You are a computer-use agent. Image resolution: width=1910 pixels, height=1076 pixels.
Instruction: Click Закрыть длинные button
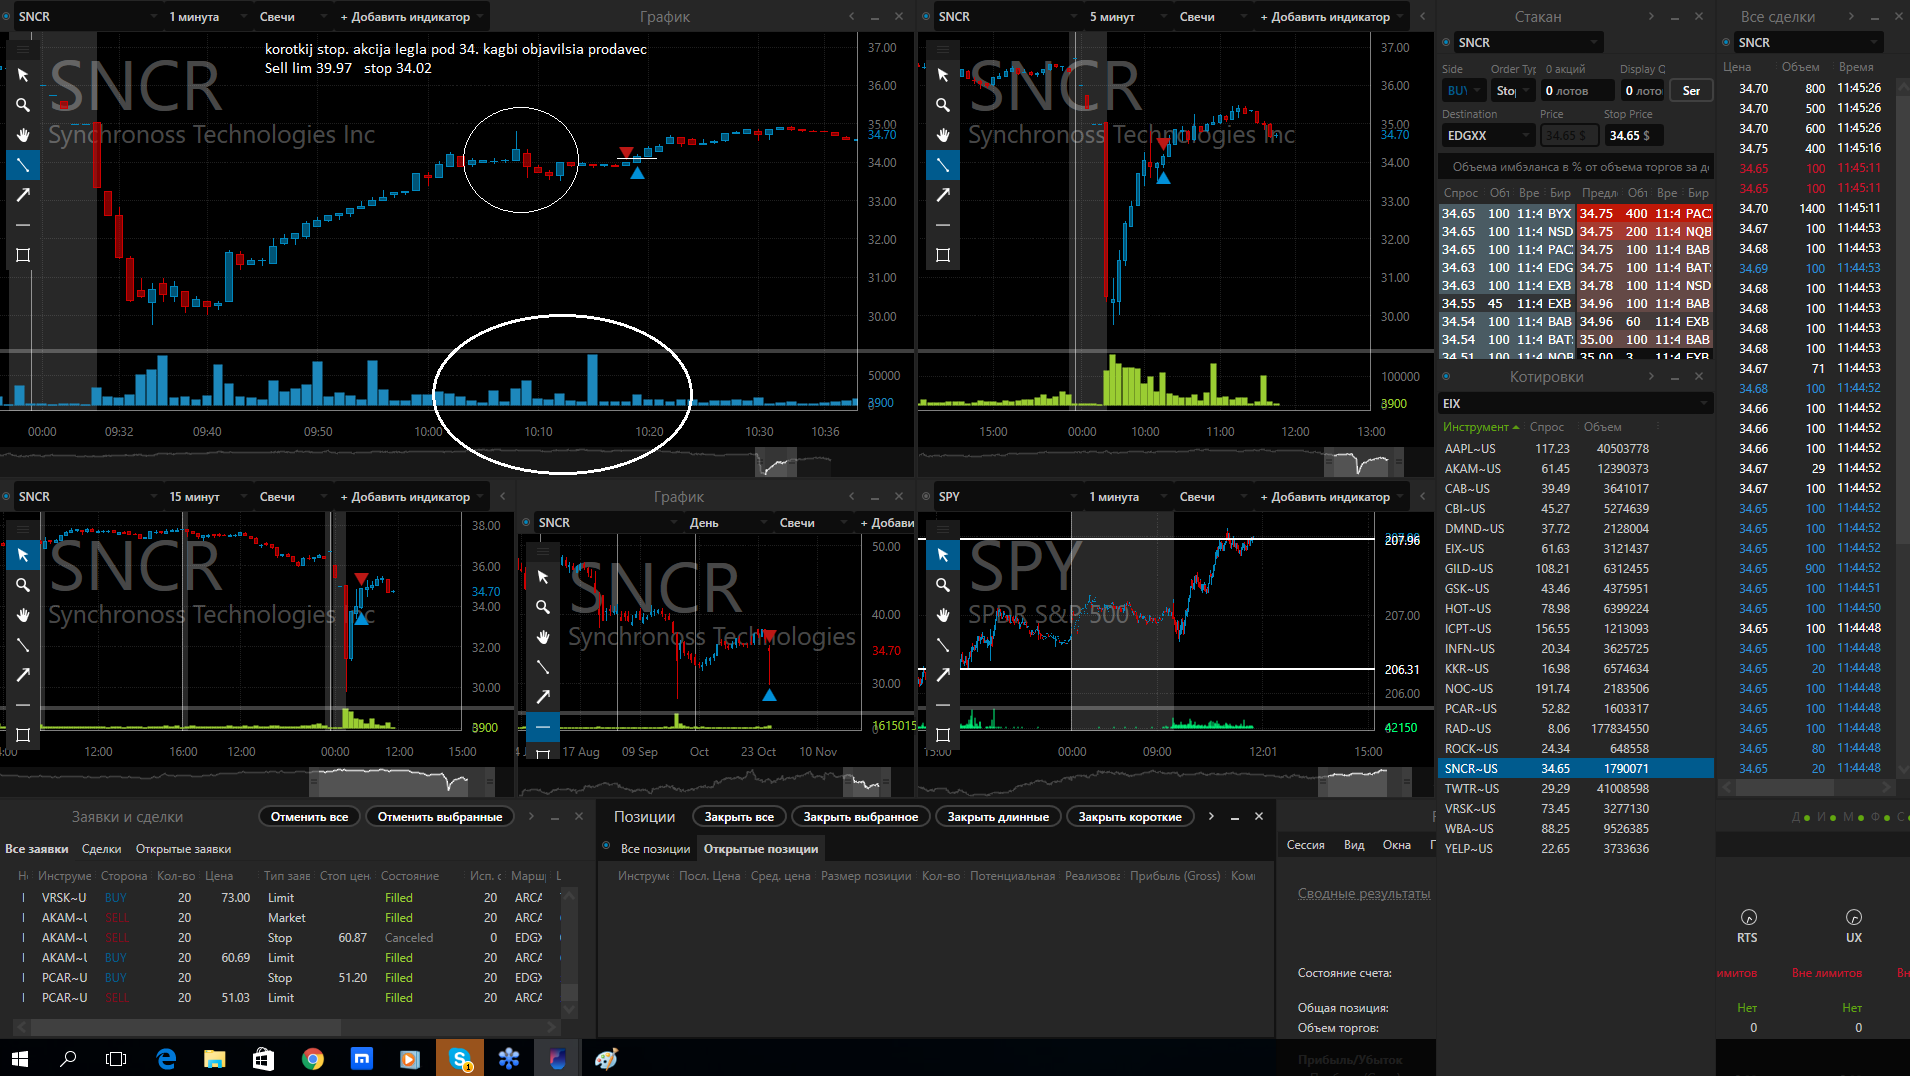[x=998, y=817]
